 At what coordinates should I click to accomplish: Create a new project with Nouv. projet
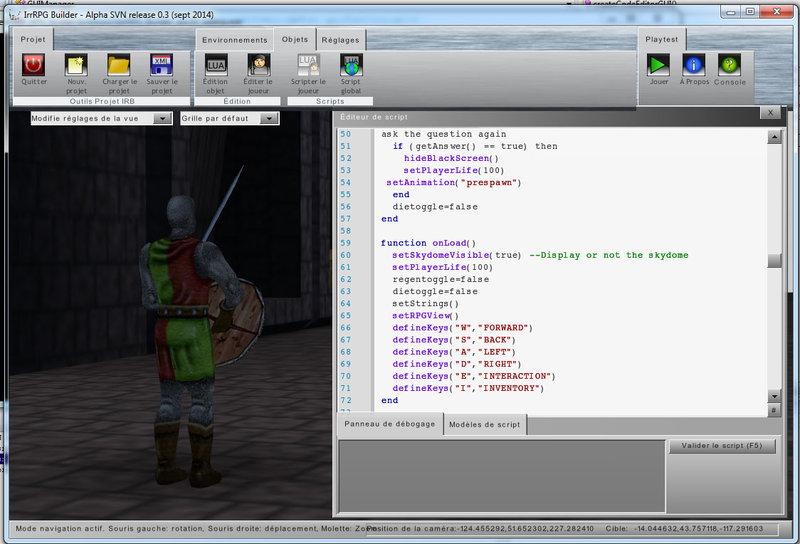pyautogui.click(x=76, y=66)
